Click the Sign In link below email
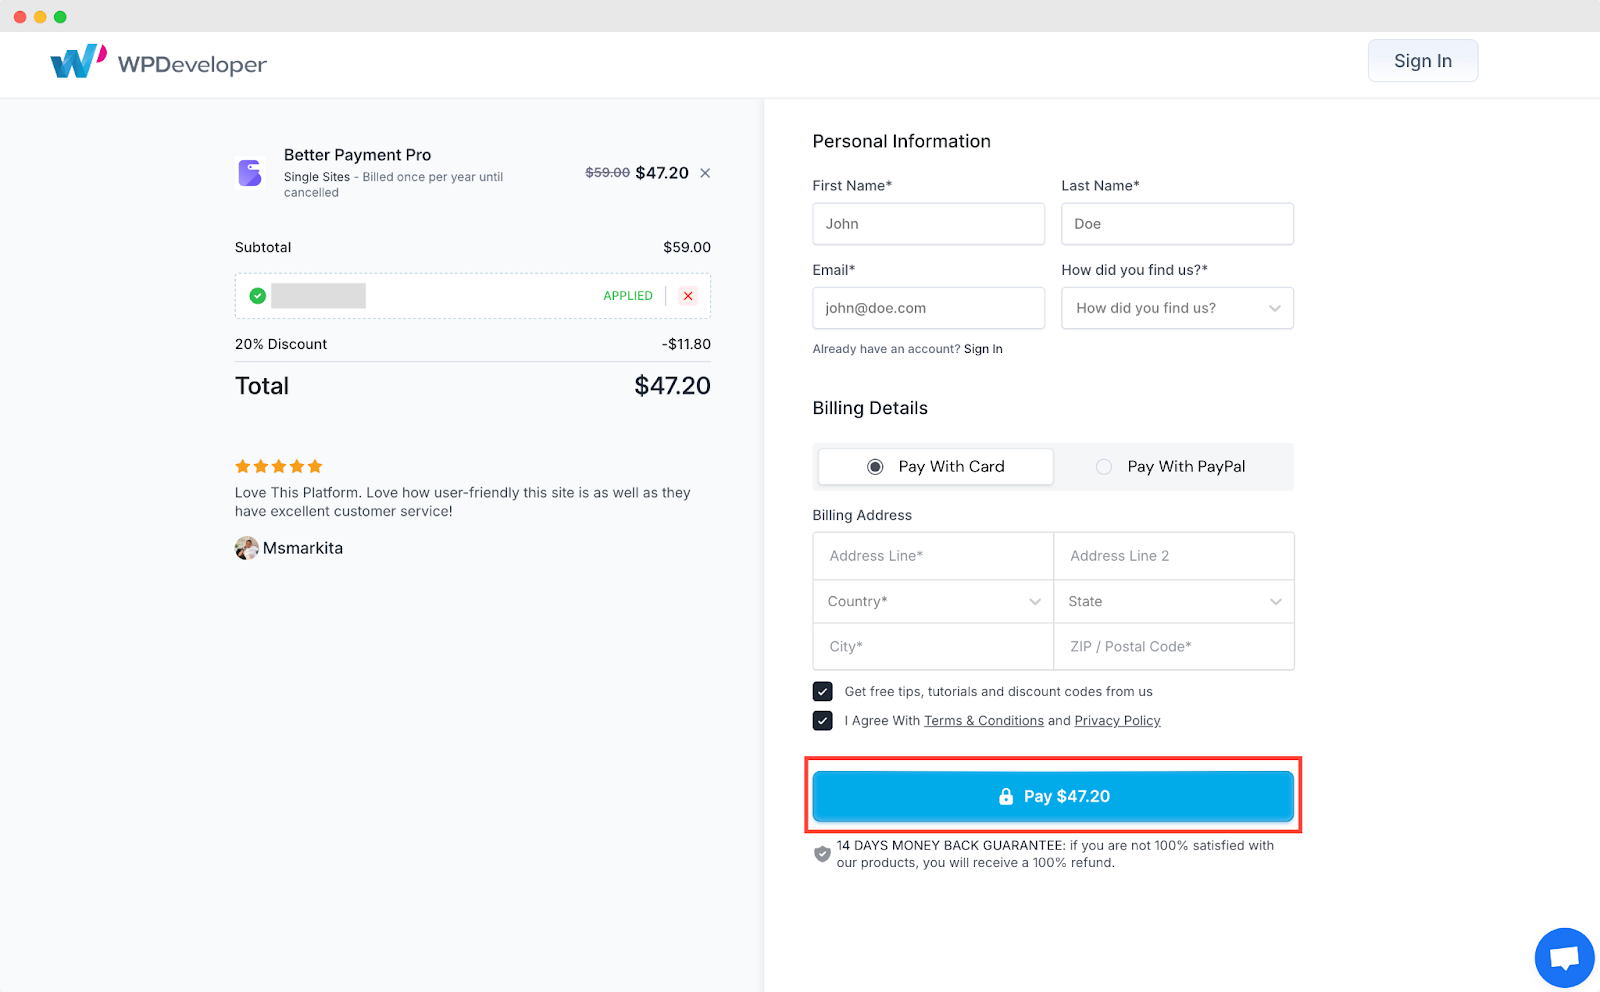The height and width of the screenshot is (992, 1600). 983,349
